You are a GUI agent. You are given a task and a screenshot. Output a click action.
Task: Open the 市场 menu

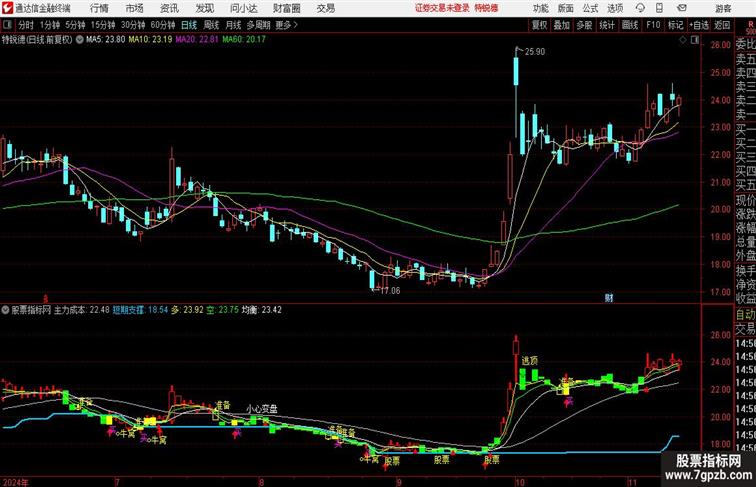(x=135, y=8)
